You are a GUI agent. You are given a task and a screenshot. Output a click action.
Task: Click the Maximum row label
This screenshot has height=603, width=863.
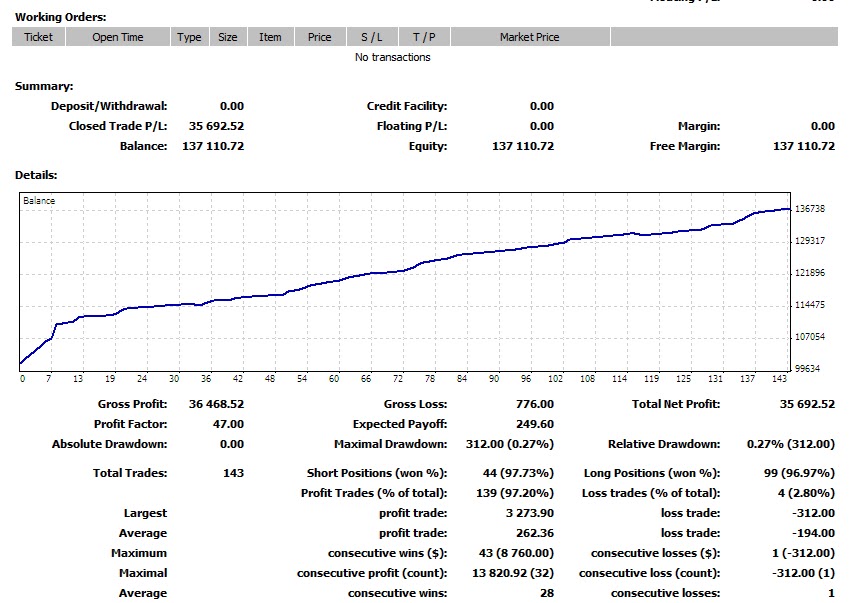click(139, 553)
